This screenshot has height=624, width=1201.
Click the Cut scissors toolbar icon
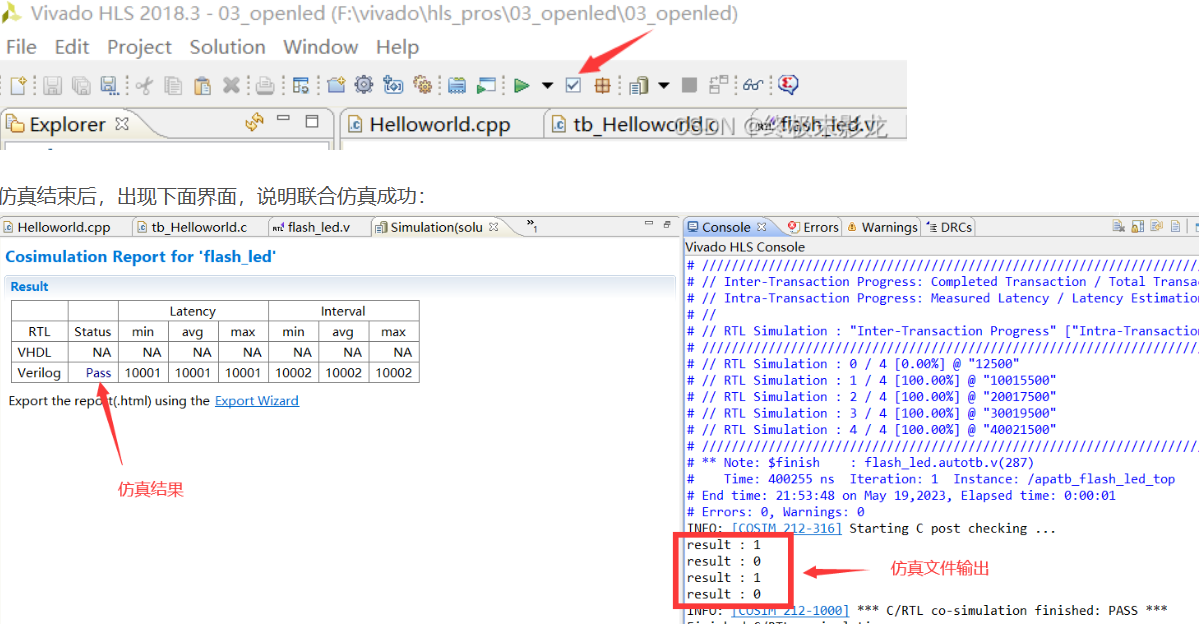point(144,85)
